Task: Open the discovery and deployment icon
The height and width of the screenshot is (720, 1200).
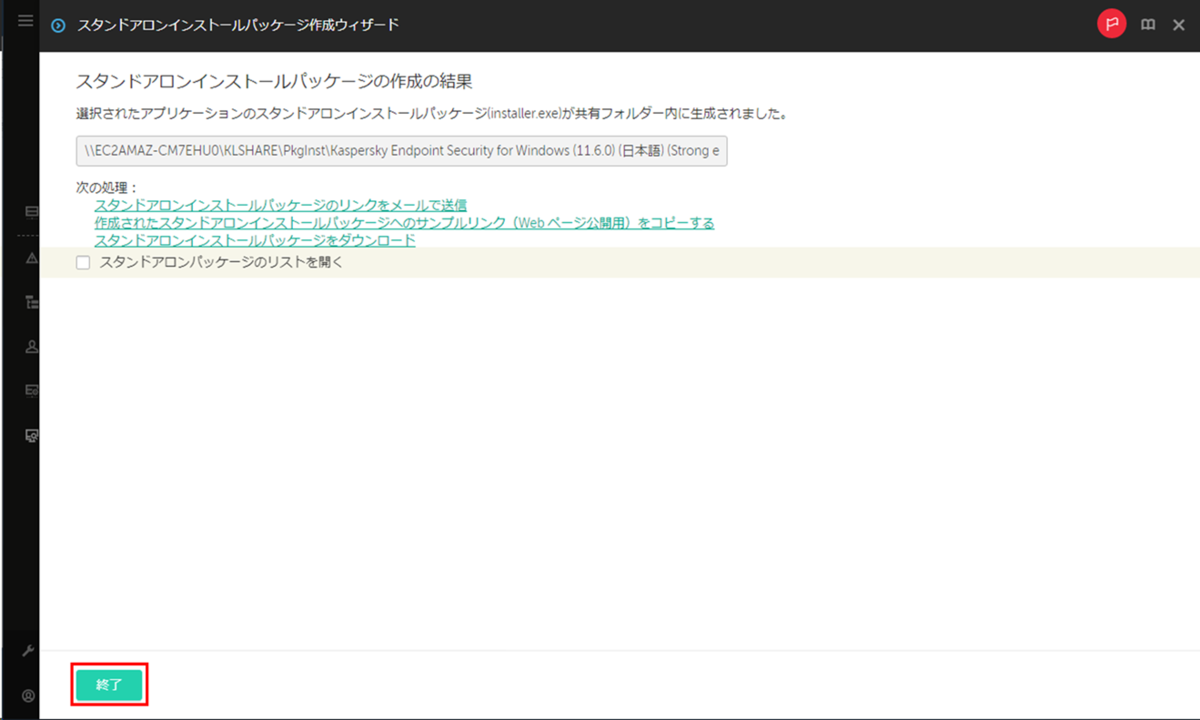Action: click(x=30, y=434)
